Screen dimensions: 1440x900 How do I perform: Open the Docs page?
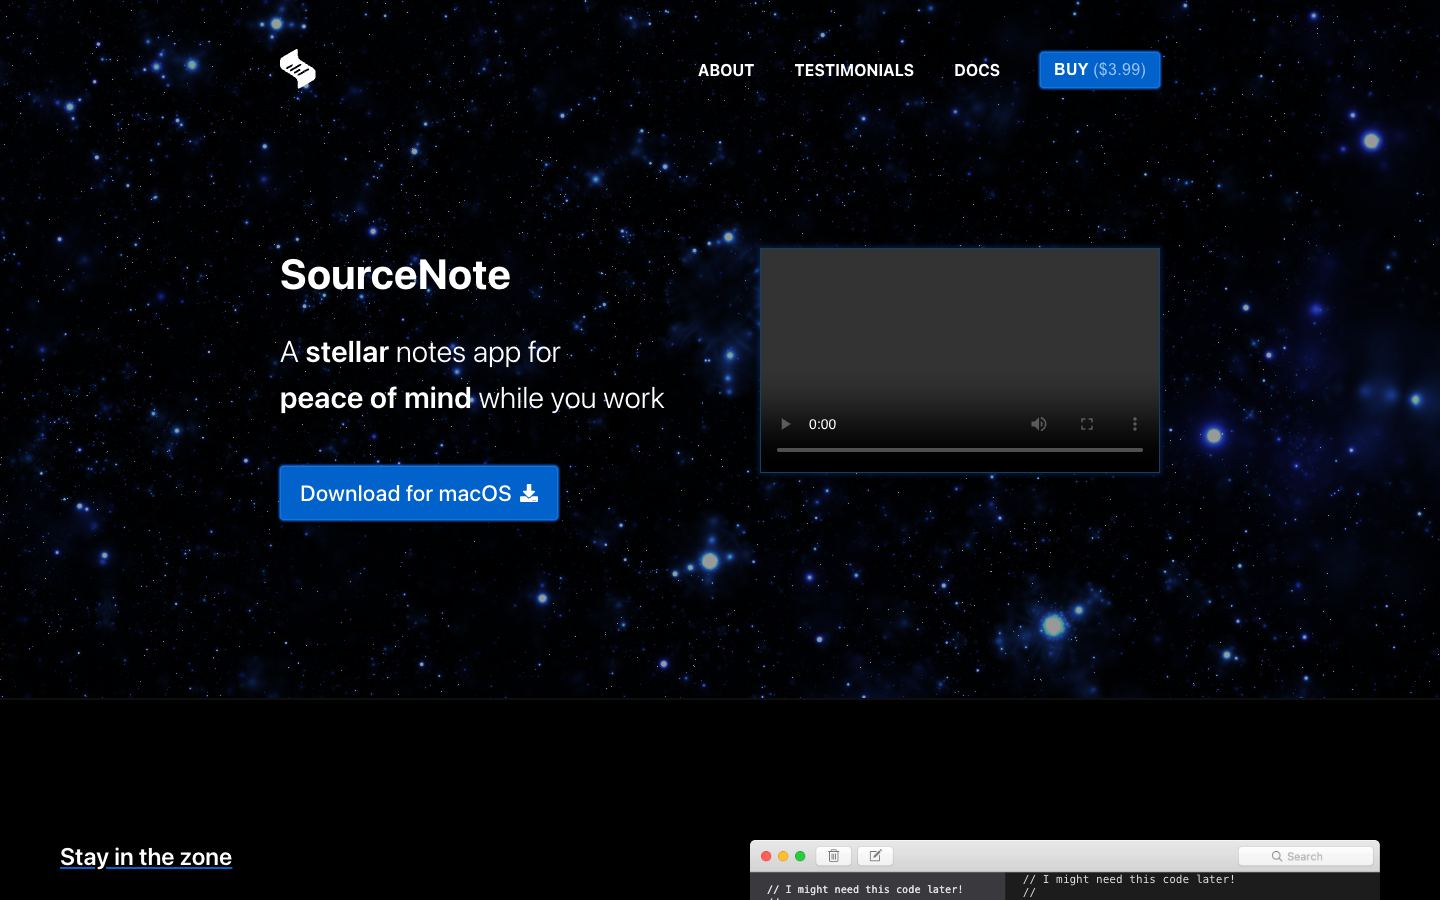tap(977, 70)
